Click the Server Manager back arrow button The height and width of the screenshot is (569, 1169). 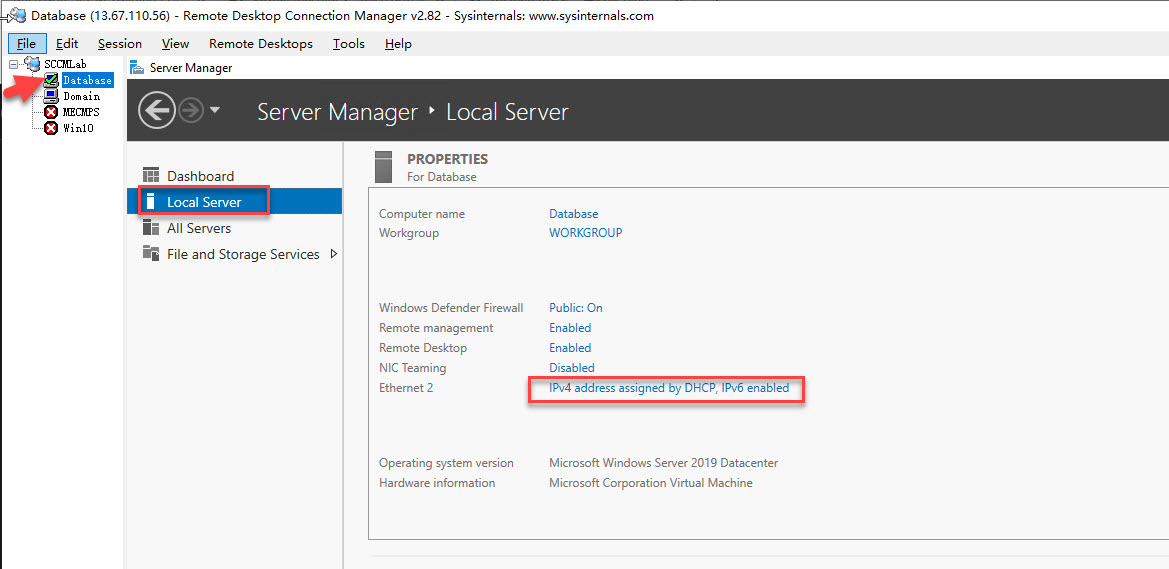[x=156, y=110]
